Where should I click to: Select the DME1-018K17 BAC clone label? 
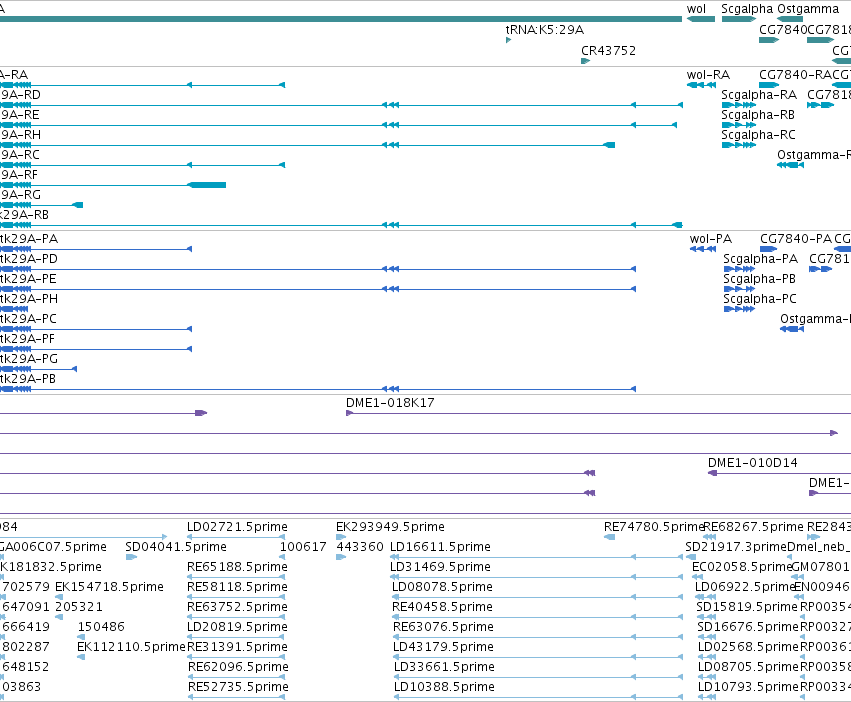(x=390, y=403)
